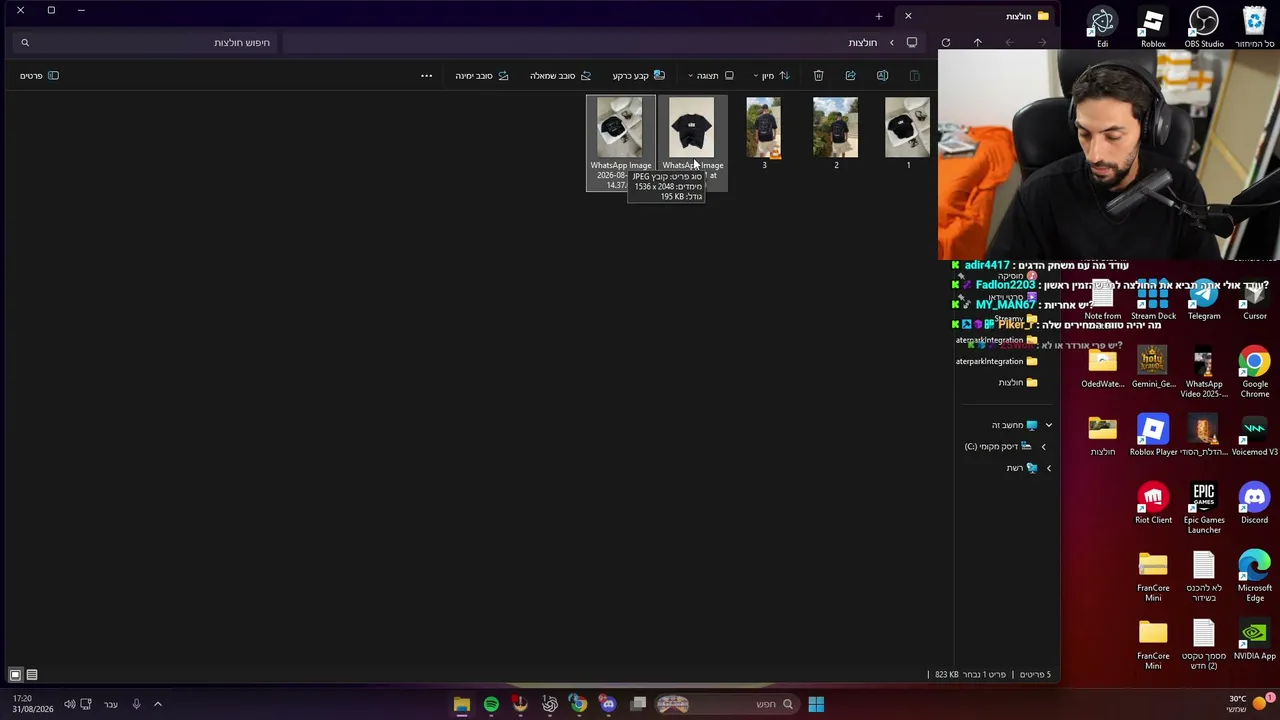This screenshot has height=720, width=1280.
Task: Open Voicemod V3 desktop shortcut
Action: point(1254,436)
